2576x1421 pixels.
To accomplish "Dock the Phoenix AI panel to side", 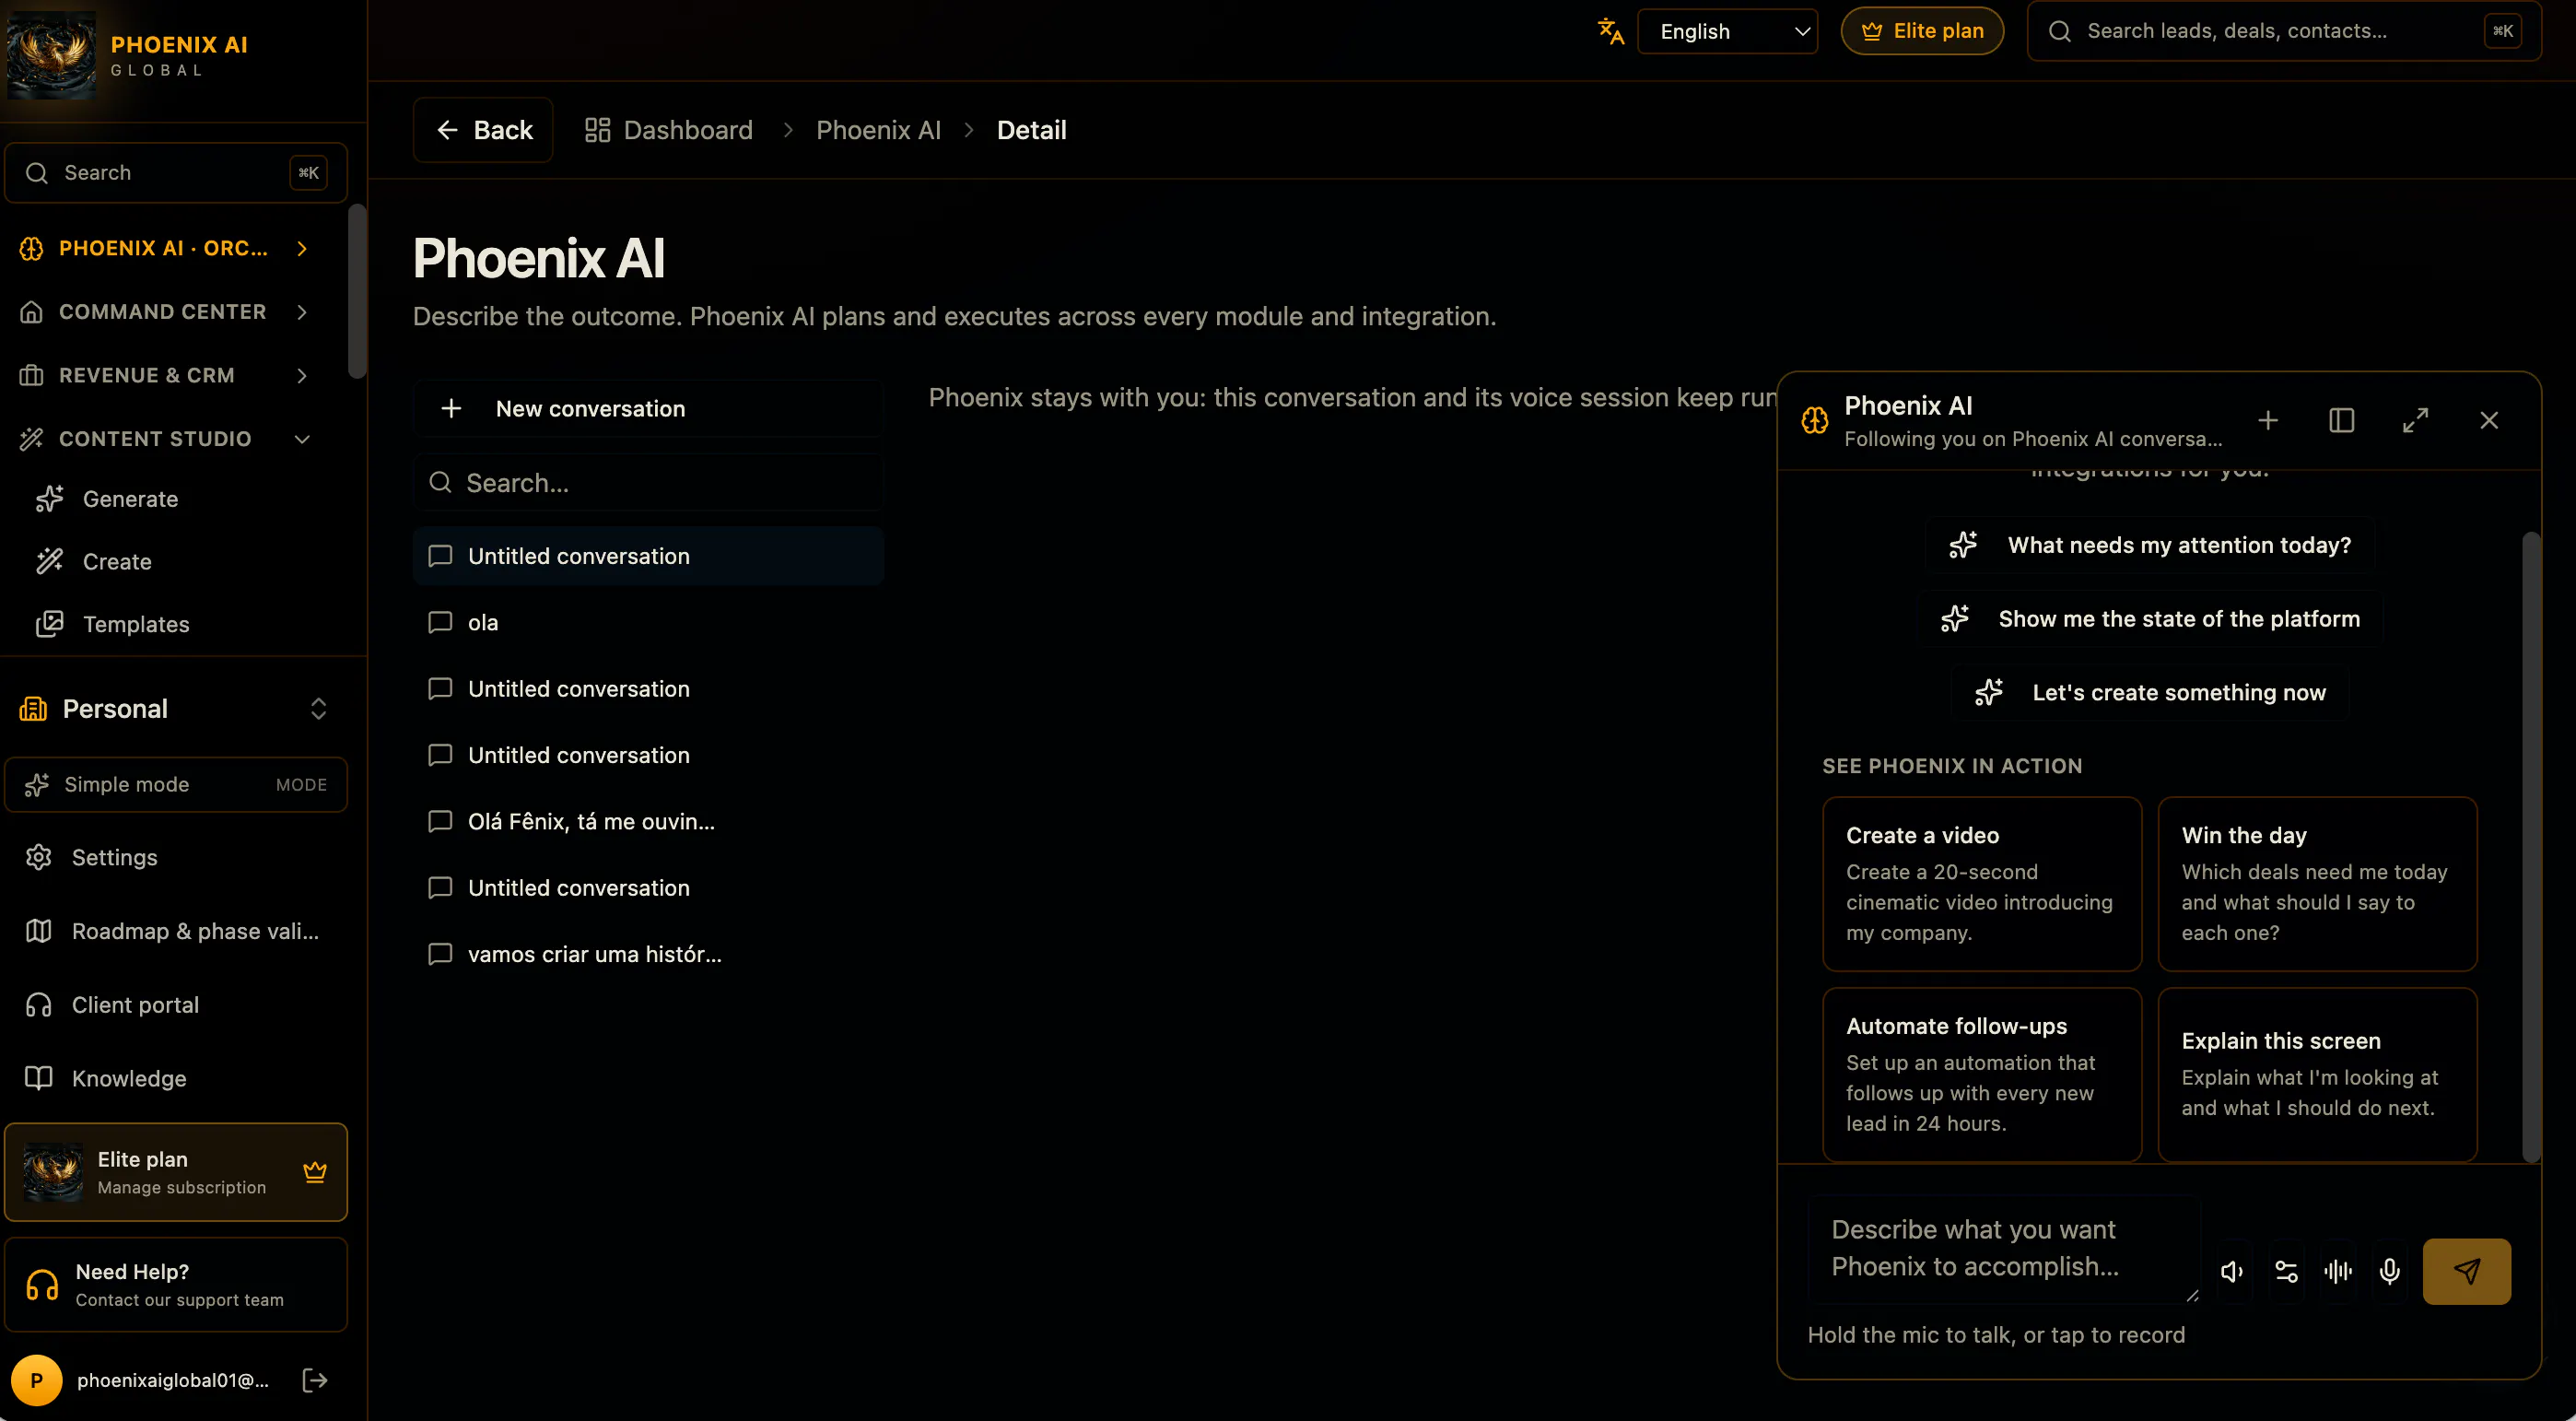I will pos(2341,420).
